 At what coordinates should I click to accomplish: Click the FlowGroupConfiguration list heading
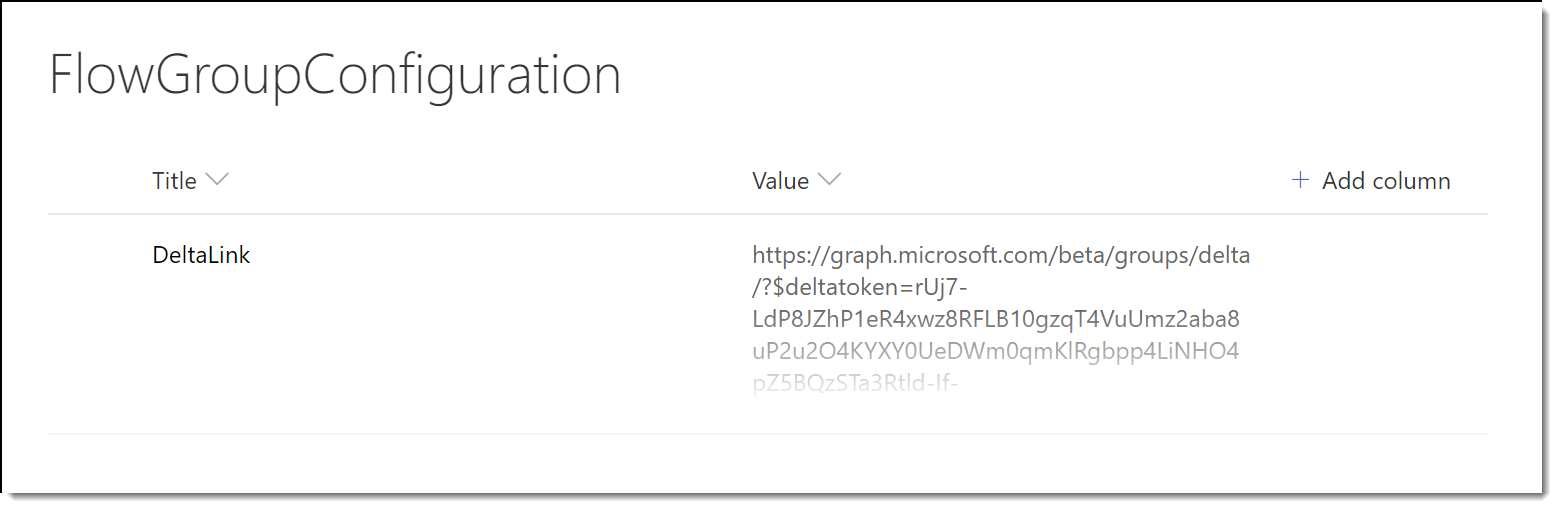pyautogui.click(x=335, y=76)
